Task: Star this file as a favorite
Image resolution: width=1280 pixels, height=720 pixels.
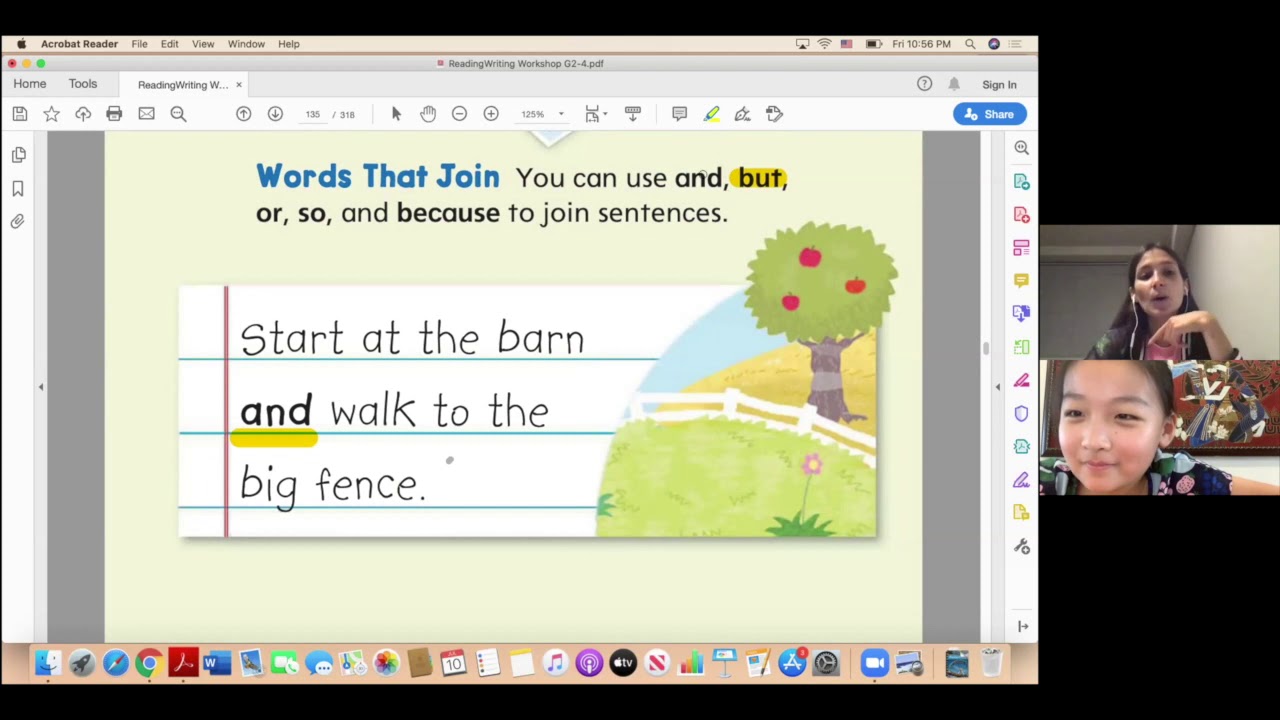Action: tap(51, 114)
